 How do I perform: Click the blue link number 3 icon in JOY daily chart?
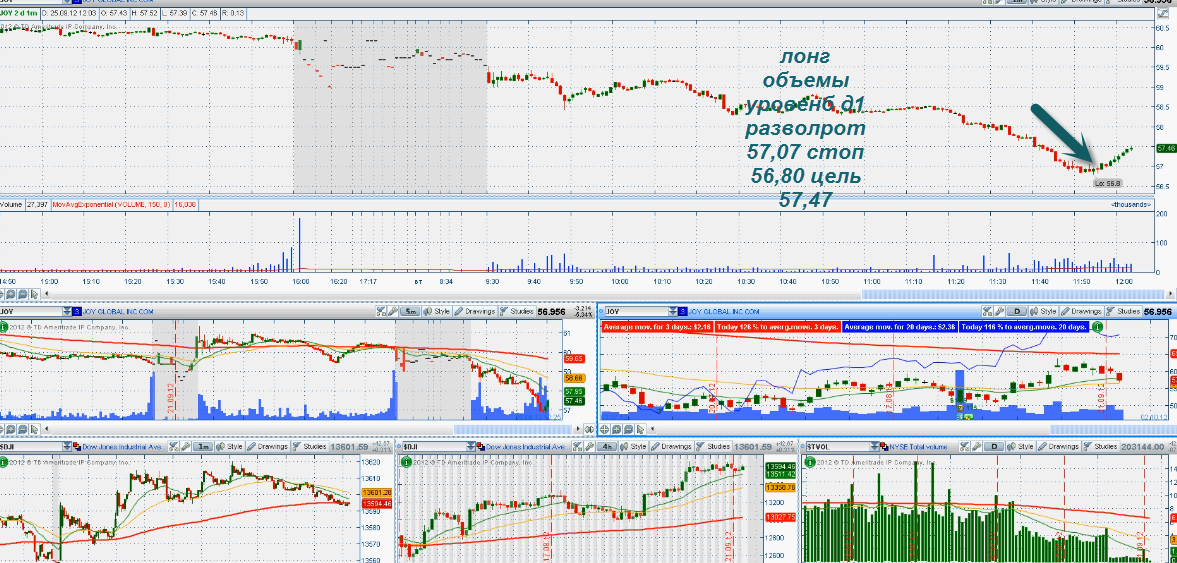pos(683,312)
